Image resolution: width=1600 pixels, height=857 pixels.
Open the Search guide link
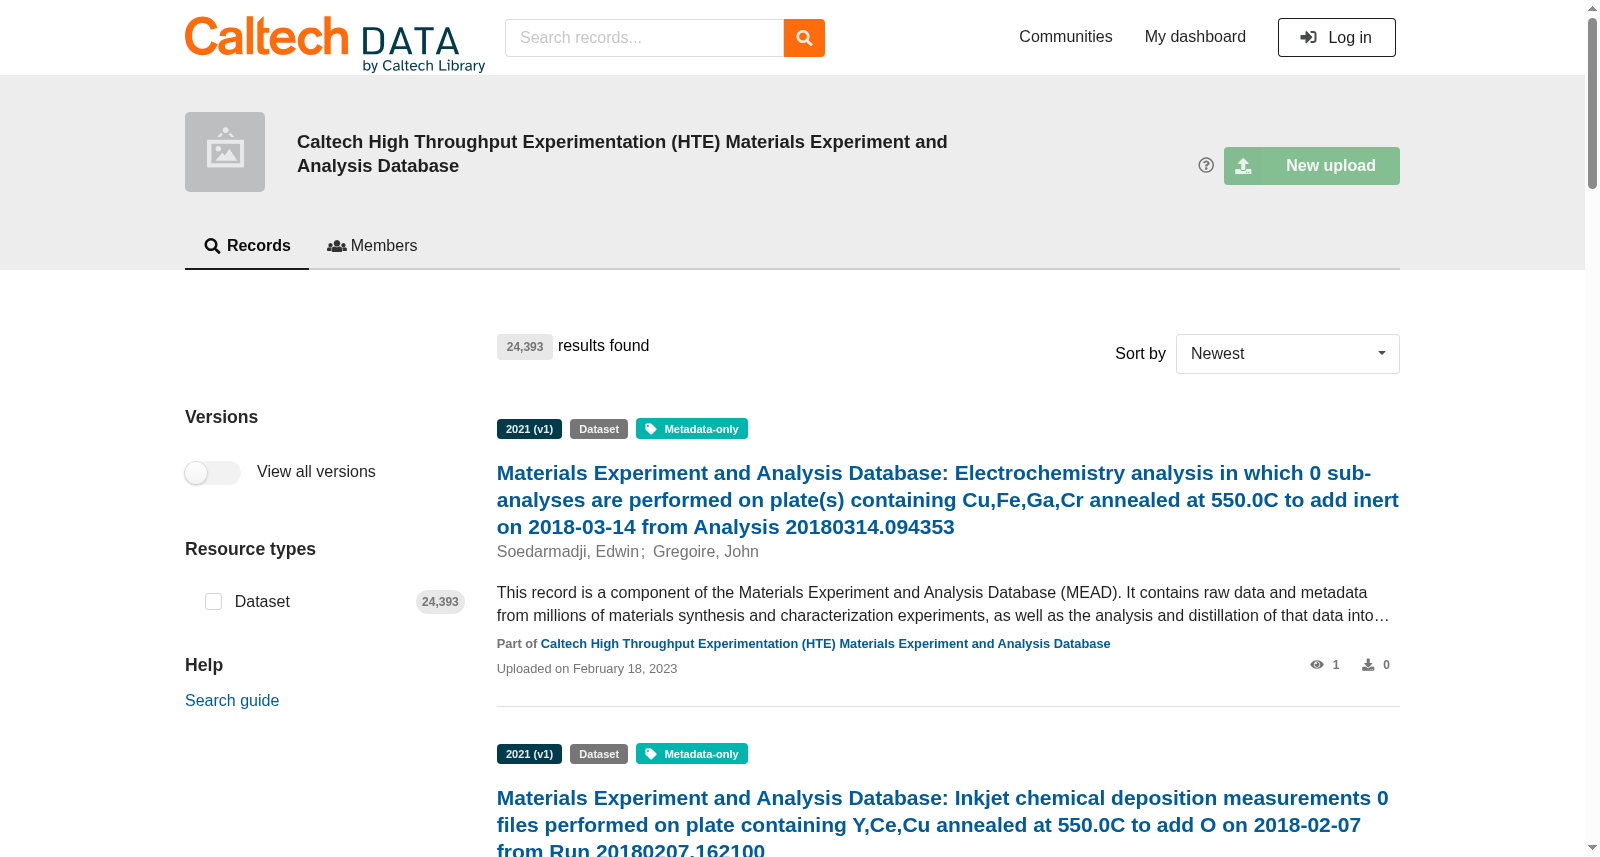(x=232, y=701)
